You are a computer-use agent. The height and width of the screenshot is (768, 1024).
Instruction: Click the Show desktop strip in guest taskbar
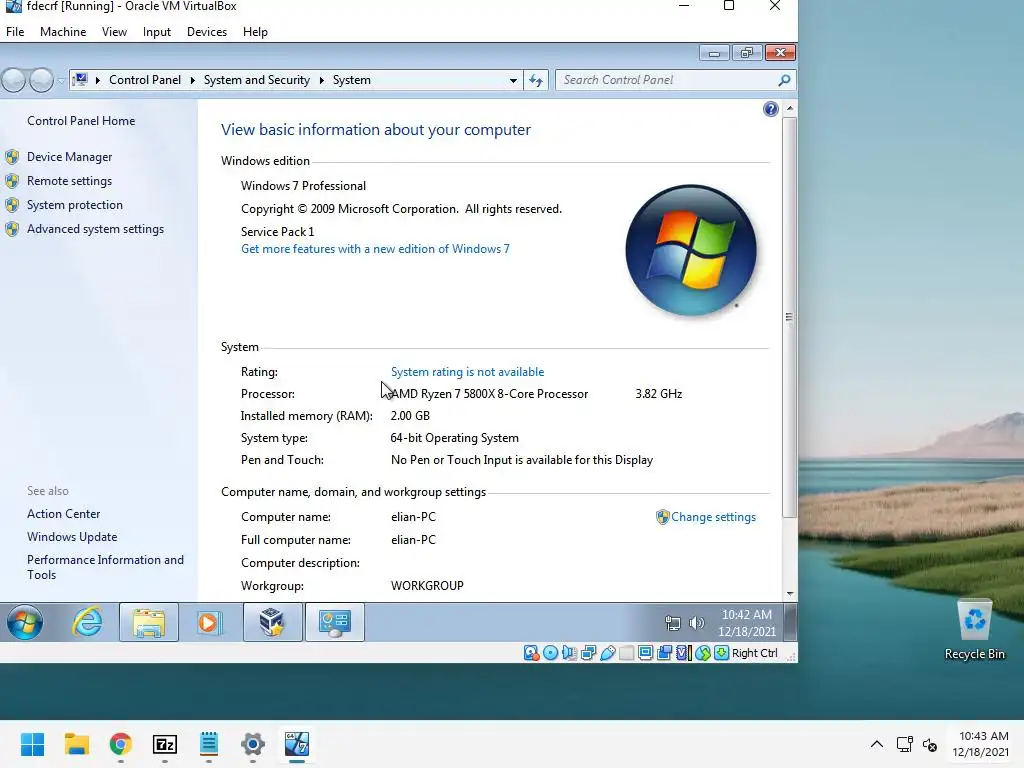click(790, 622)
